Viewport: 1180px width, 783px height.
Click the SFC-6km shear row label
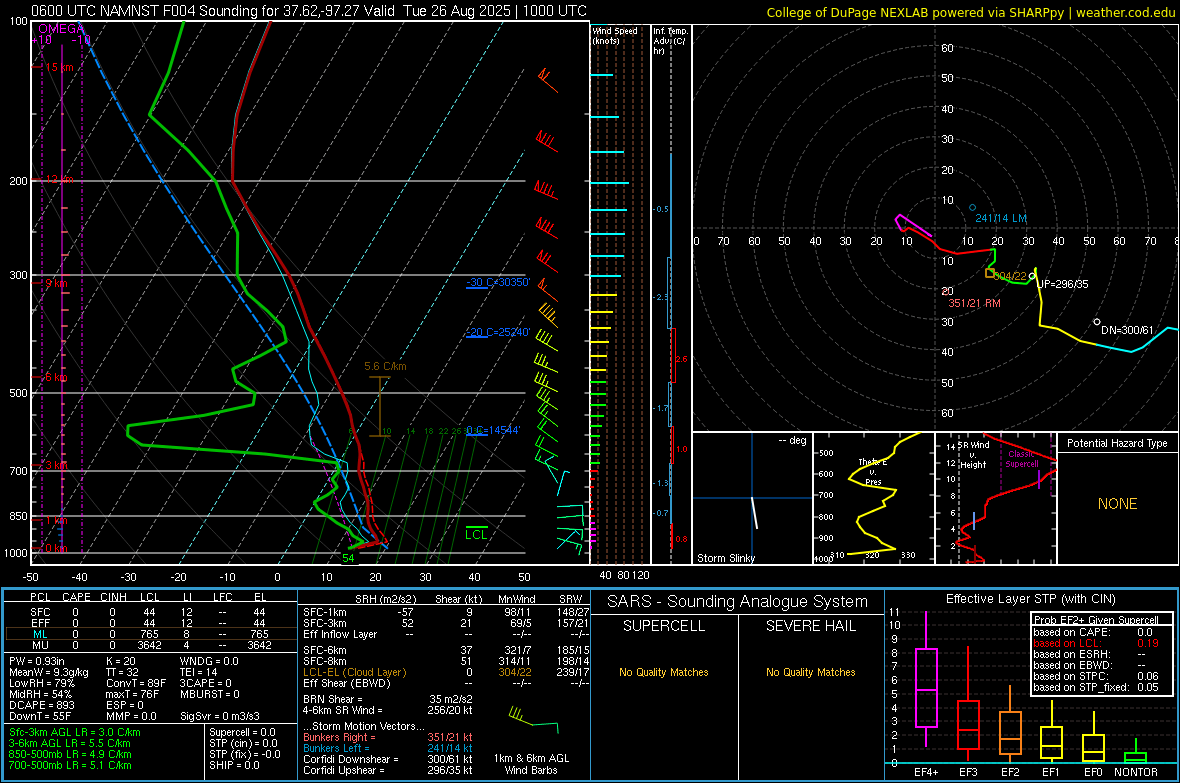pos(325,650)
